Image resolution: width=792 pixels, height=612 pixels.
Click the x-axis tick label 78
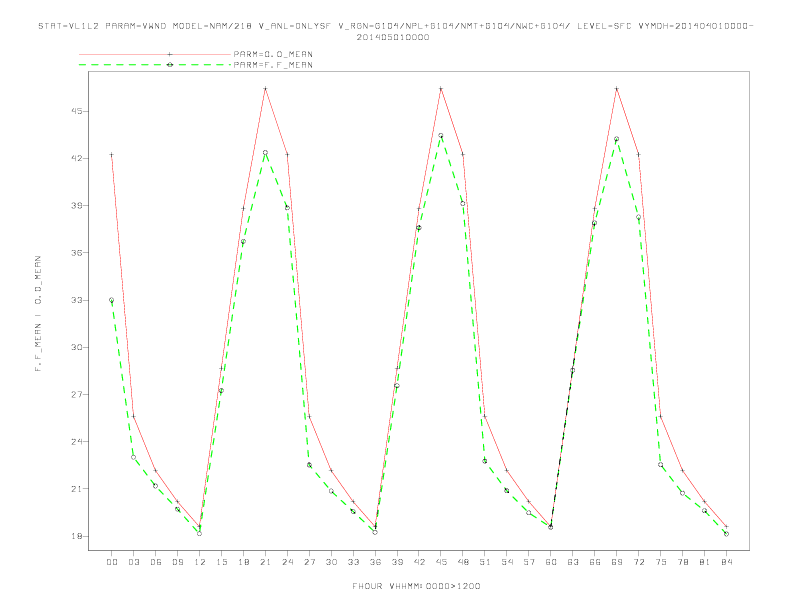[682, 562]
